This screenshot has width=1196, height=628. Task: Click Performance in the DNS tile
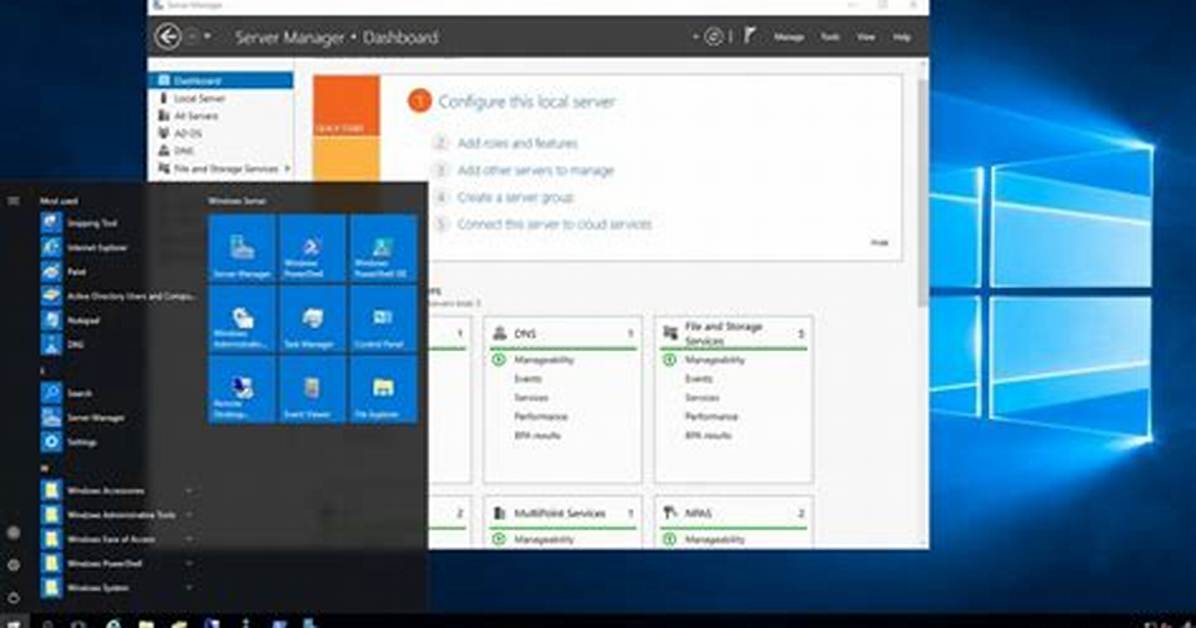coord(541,417)
